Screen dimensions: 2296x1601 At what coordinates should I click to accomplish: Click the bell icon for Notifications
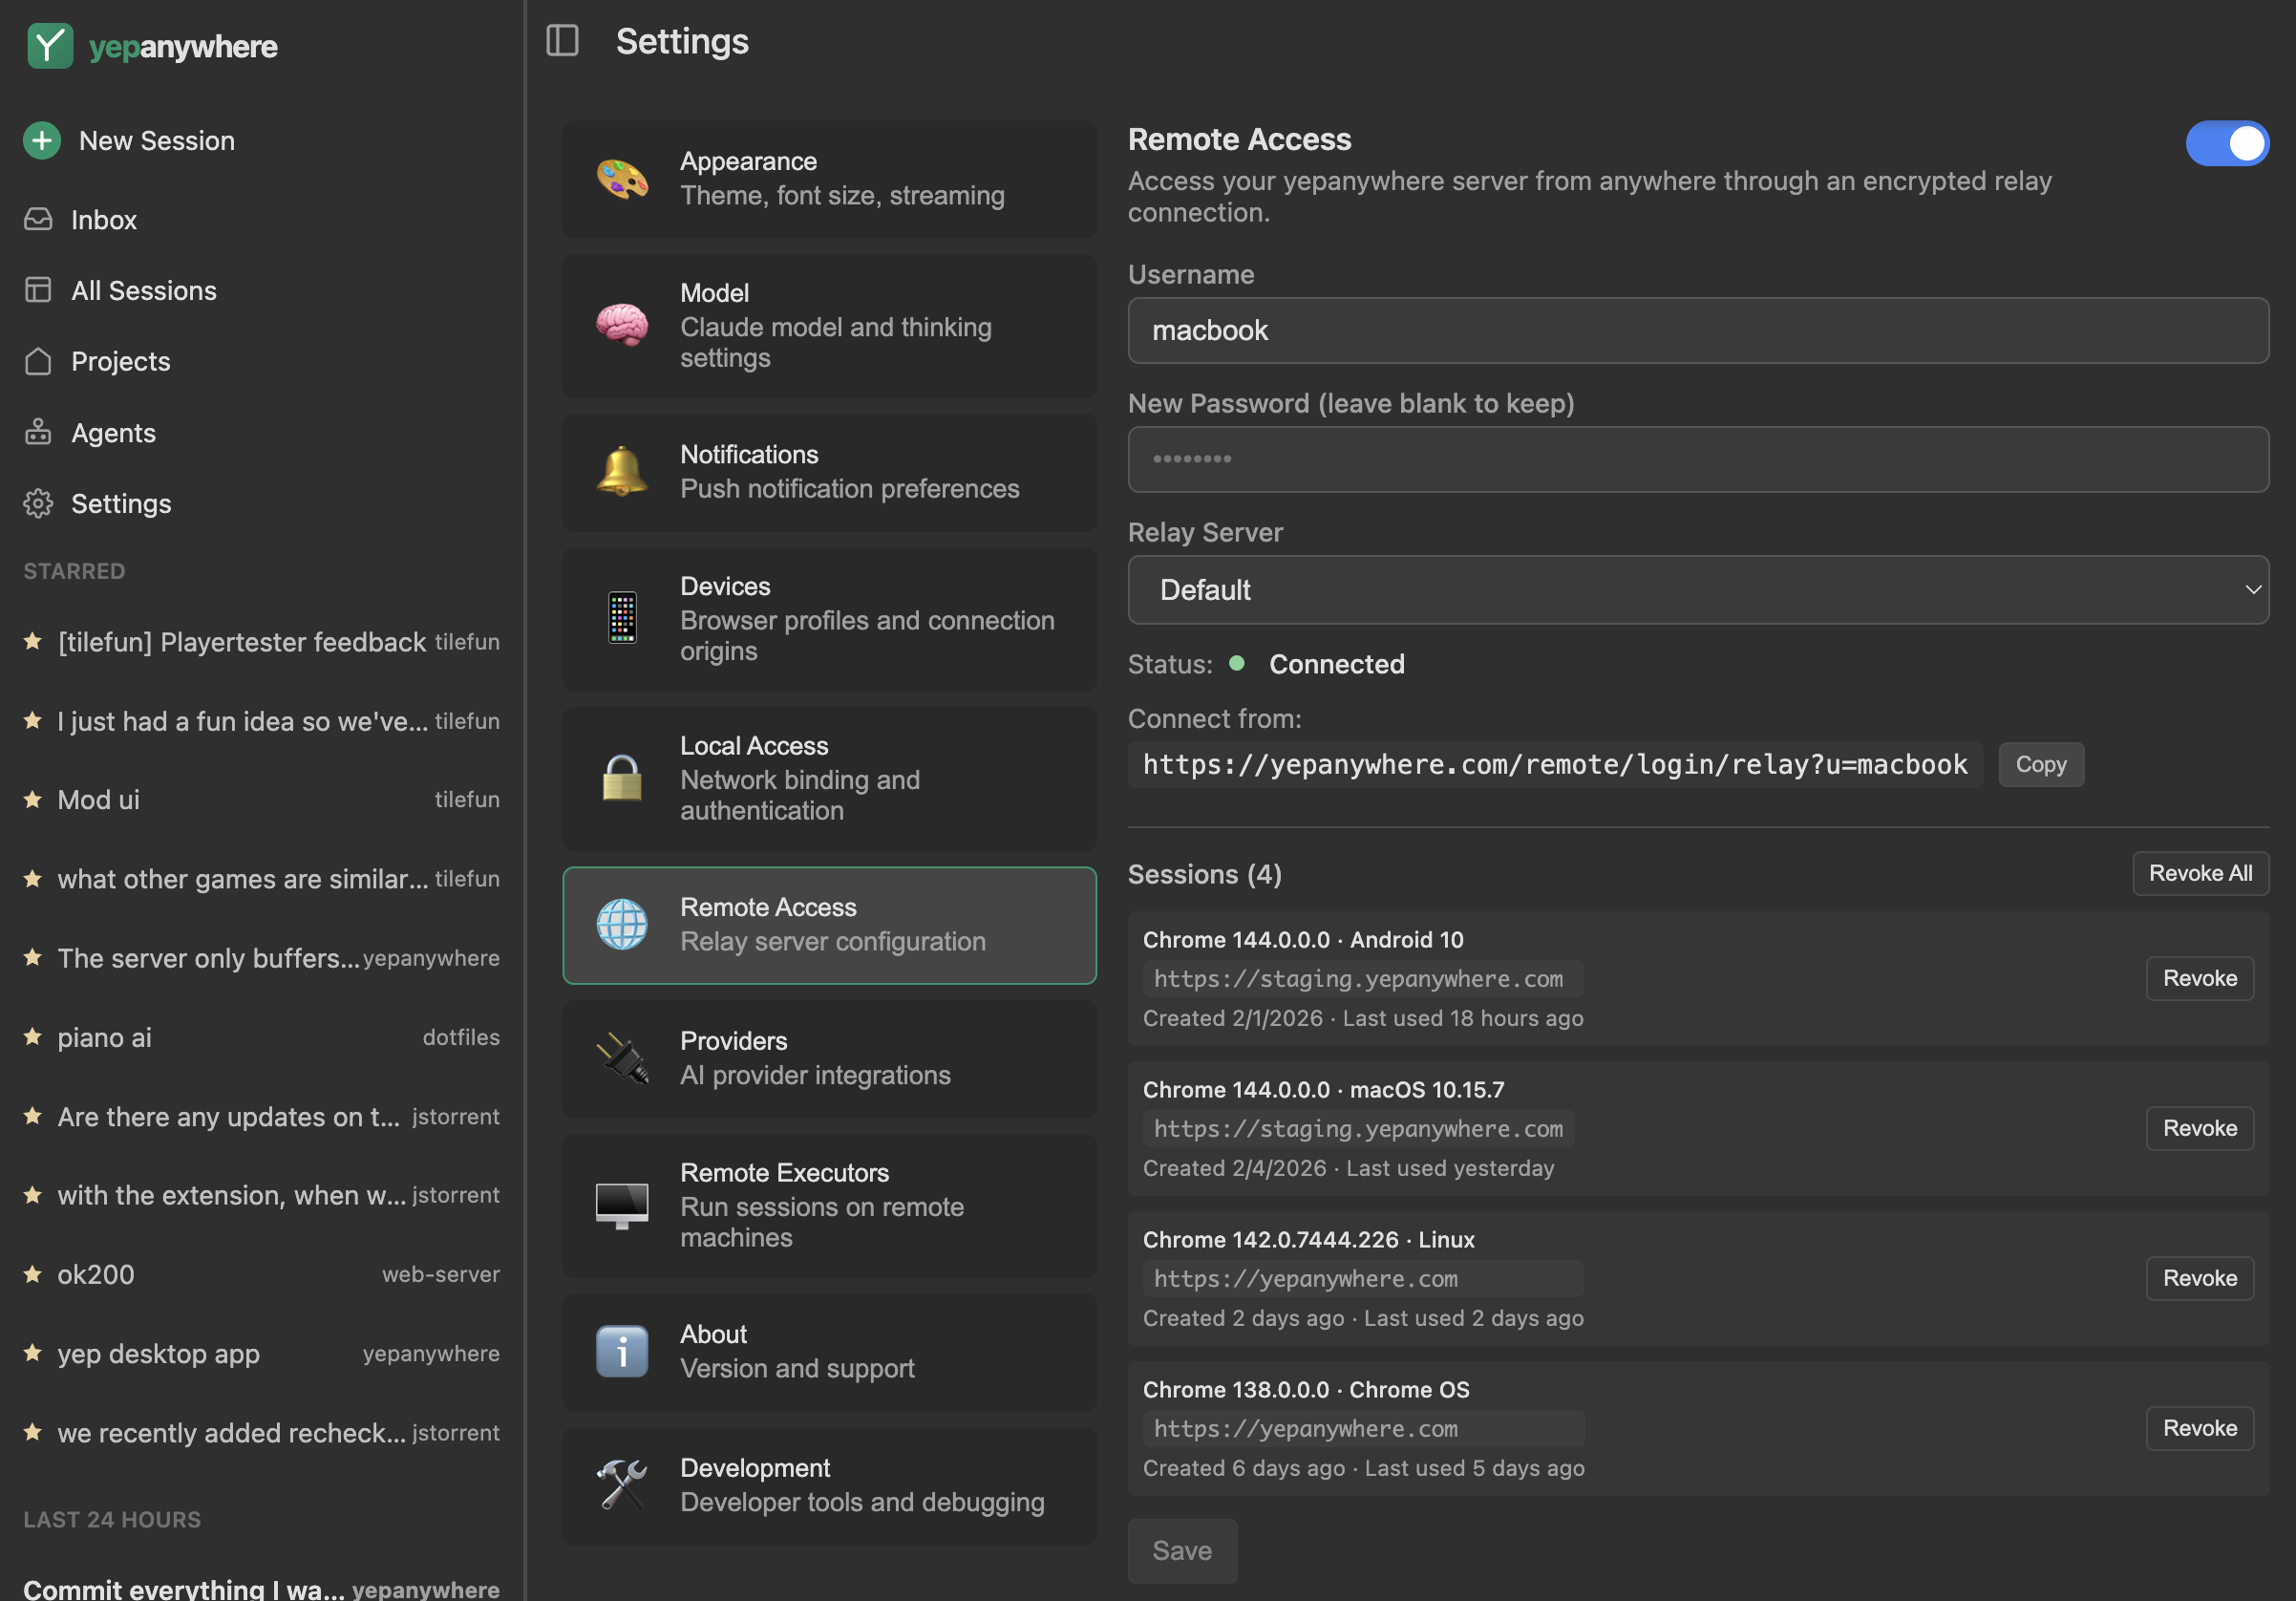coord(621,470)
